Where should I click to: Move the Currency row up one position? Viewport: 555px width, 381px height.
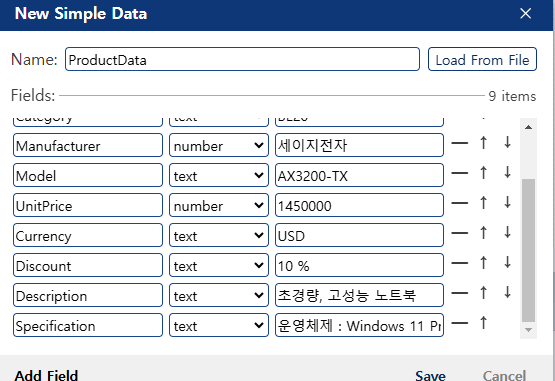click(484, 233)
